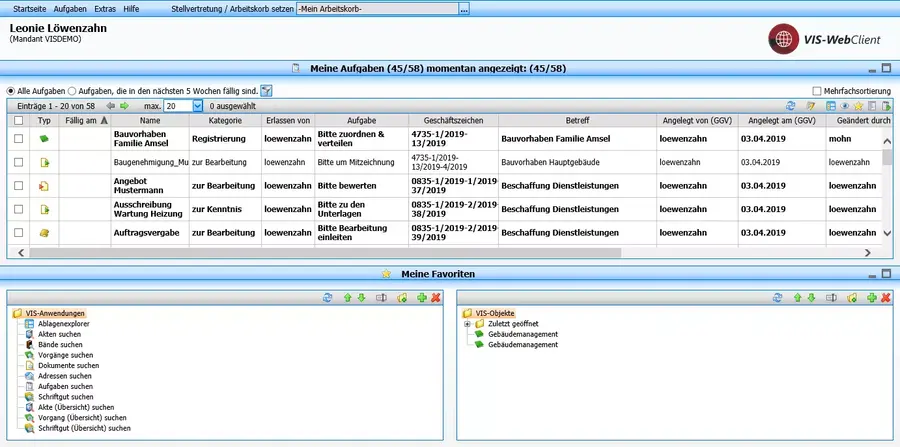This screenshot has width=900, height=447.
Task: Select the 'Alle Aufgaben' radio button
Action: coord(11,90)
